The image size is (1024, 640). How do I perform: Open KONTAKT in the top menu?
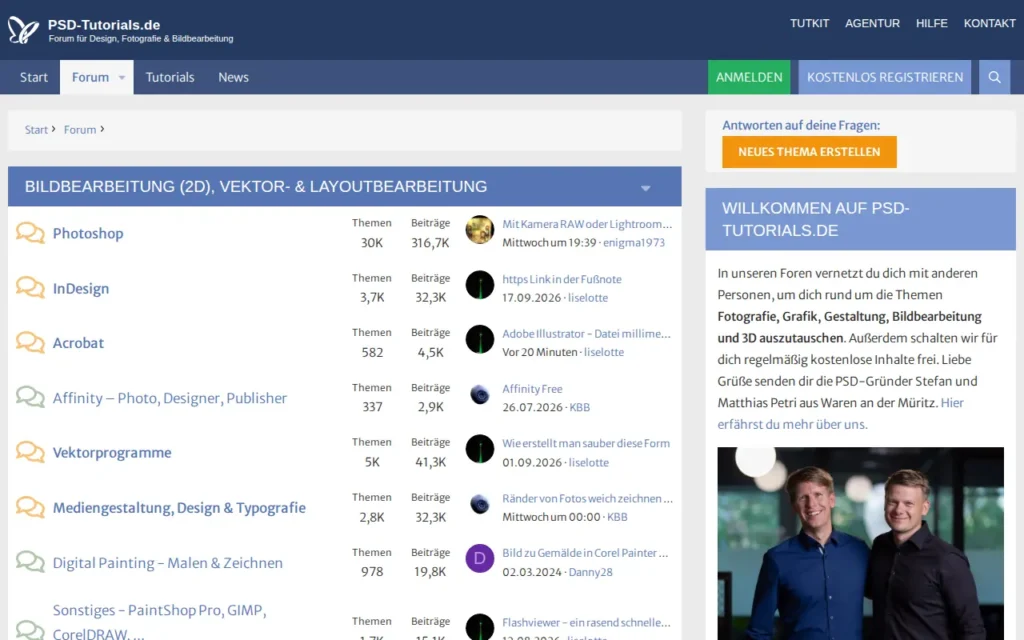point(989,24)
